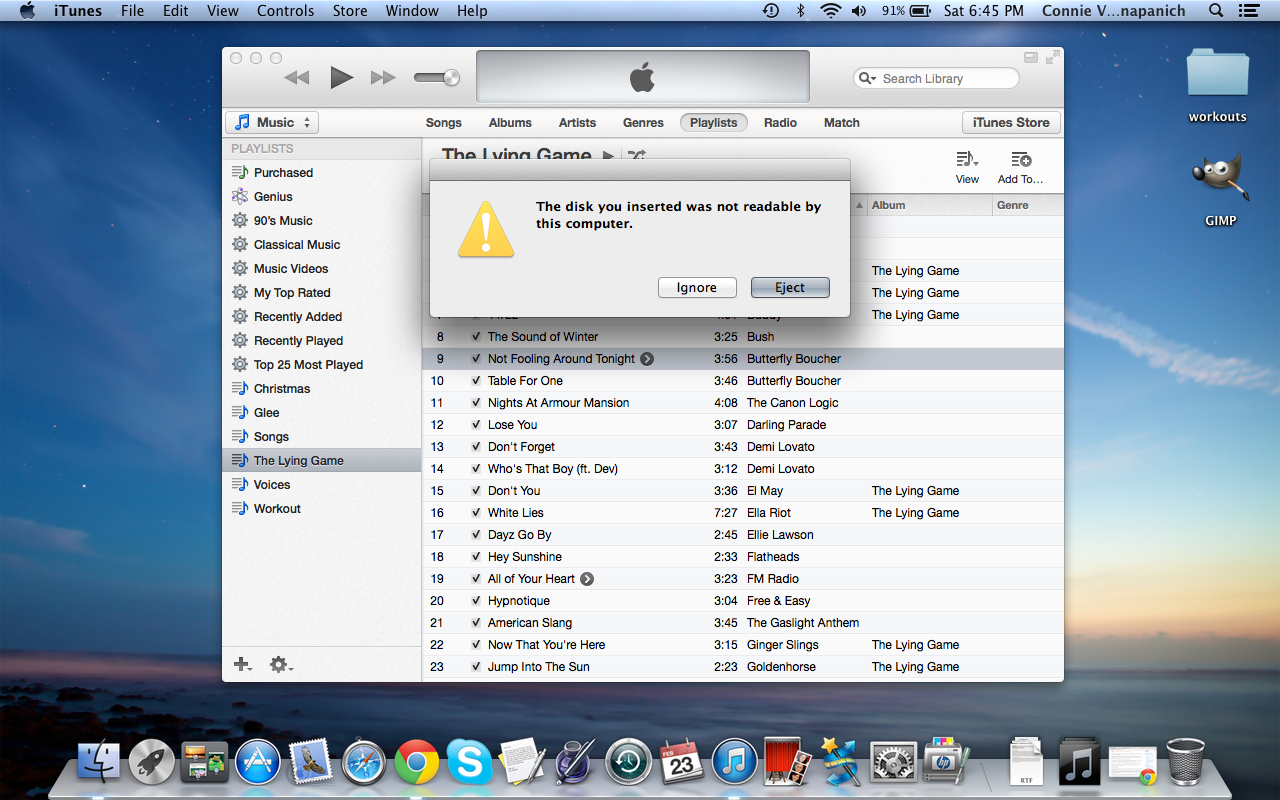Uncheck Table For One checkbox

pyautogui.click(x=476, y=381)
